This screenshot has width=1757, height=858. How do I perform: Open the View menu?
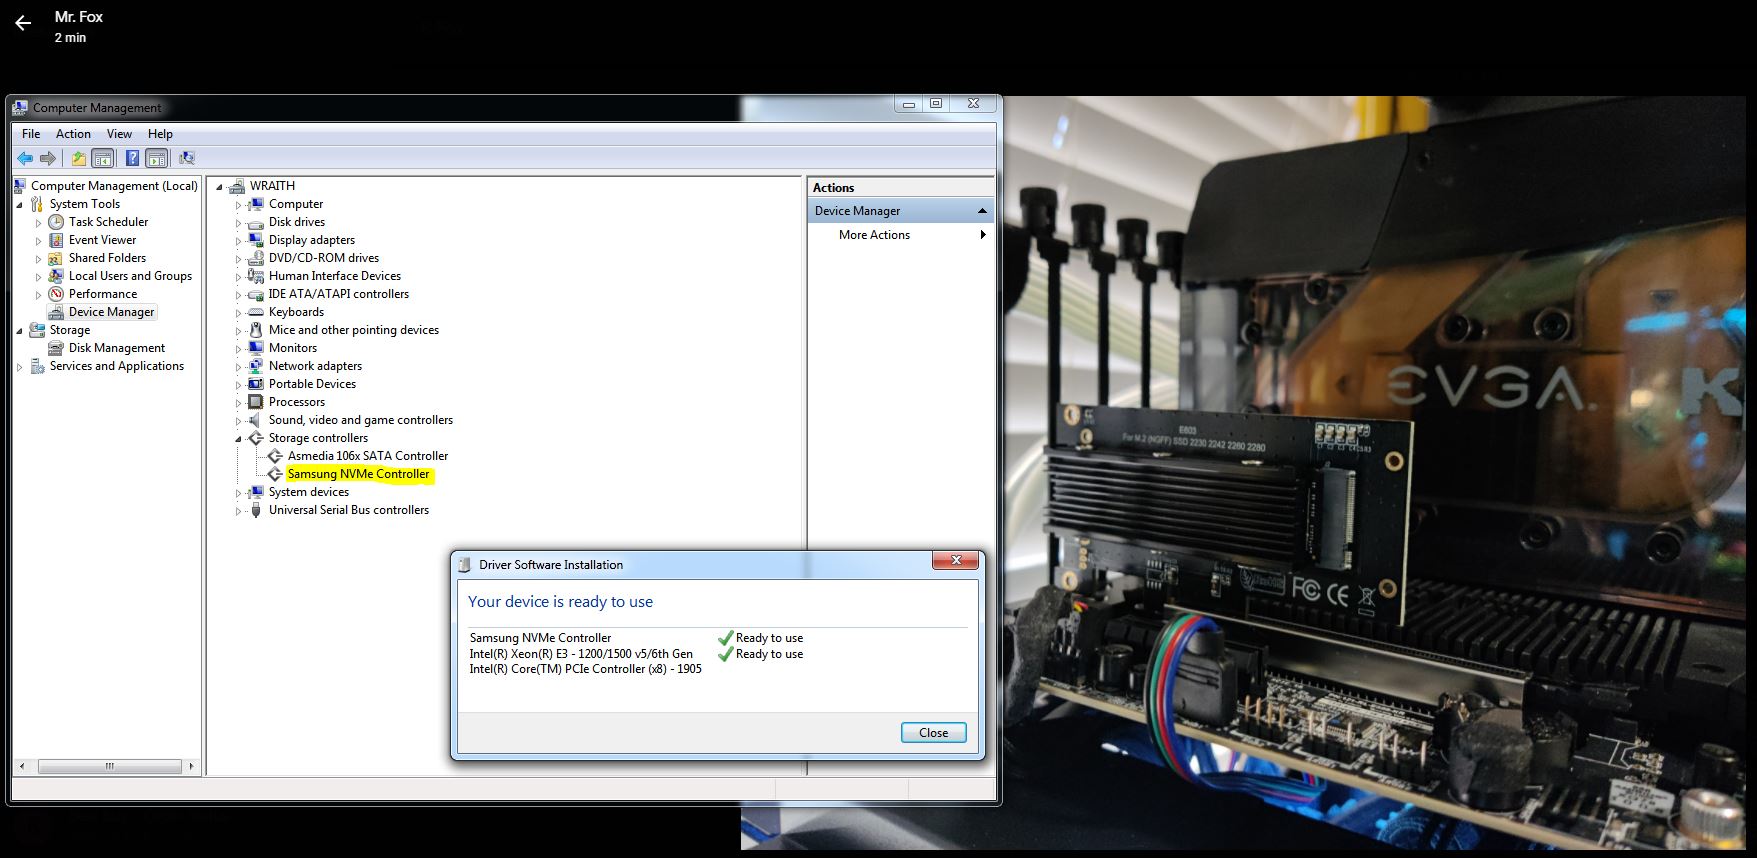(119, 134)
